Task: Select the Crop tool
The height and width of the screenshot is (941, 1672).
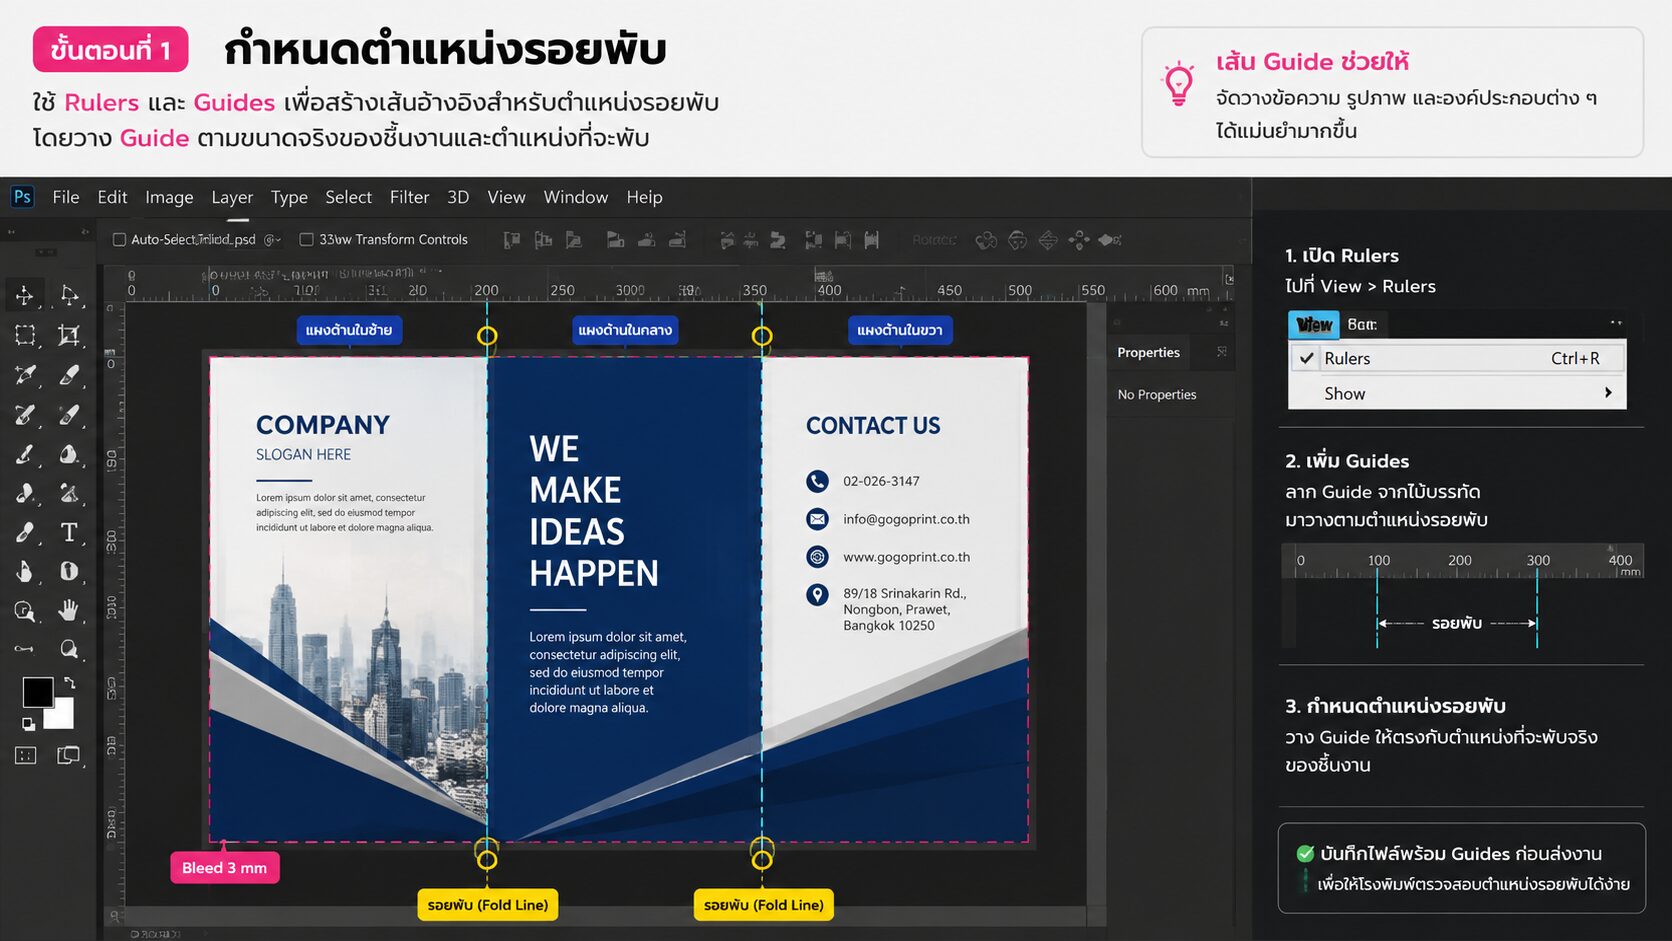Action: tap(69, 335)
